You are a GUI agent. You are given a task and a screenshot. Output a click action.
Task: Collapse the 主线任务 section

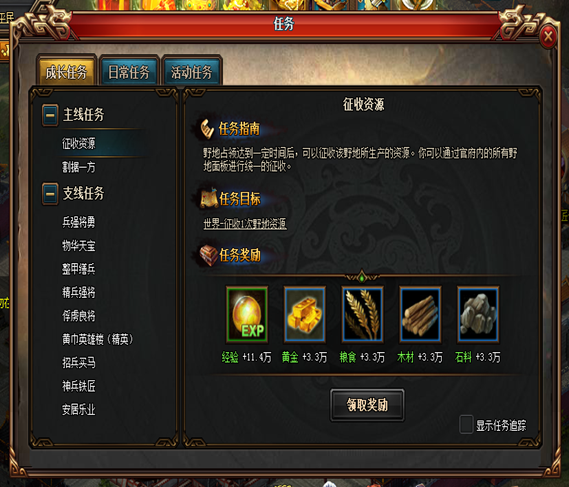(50, 115)
